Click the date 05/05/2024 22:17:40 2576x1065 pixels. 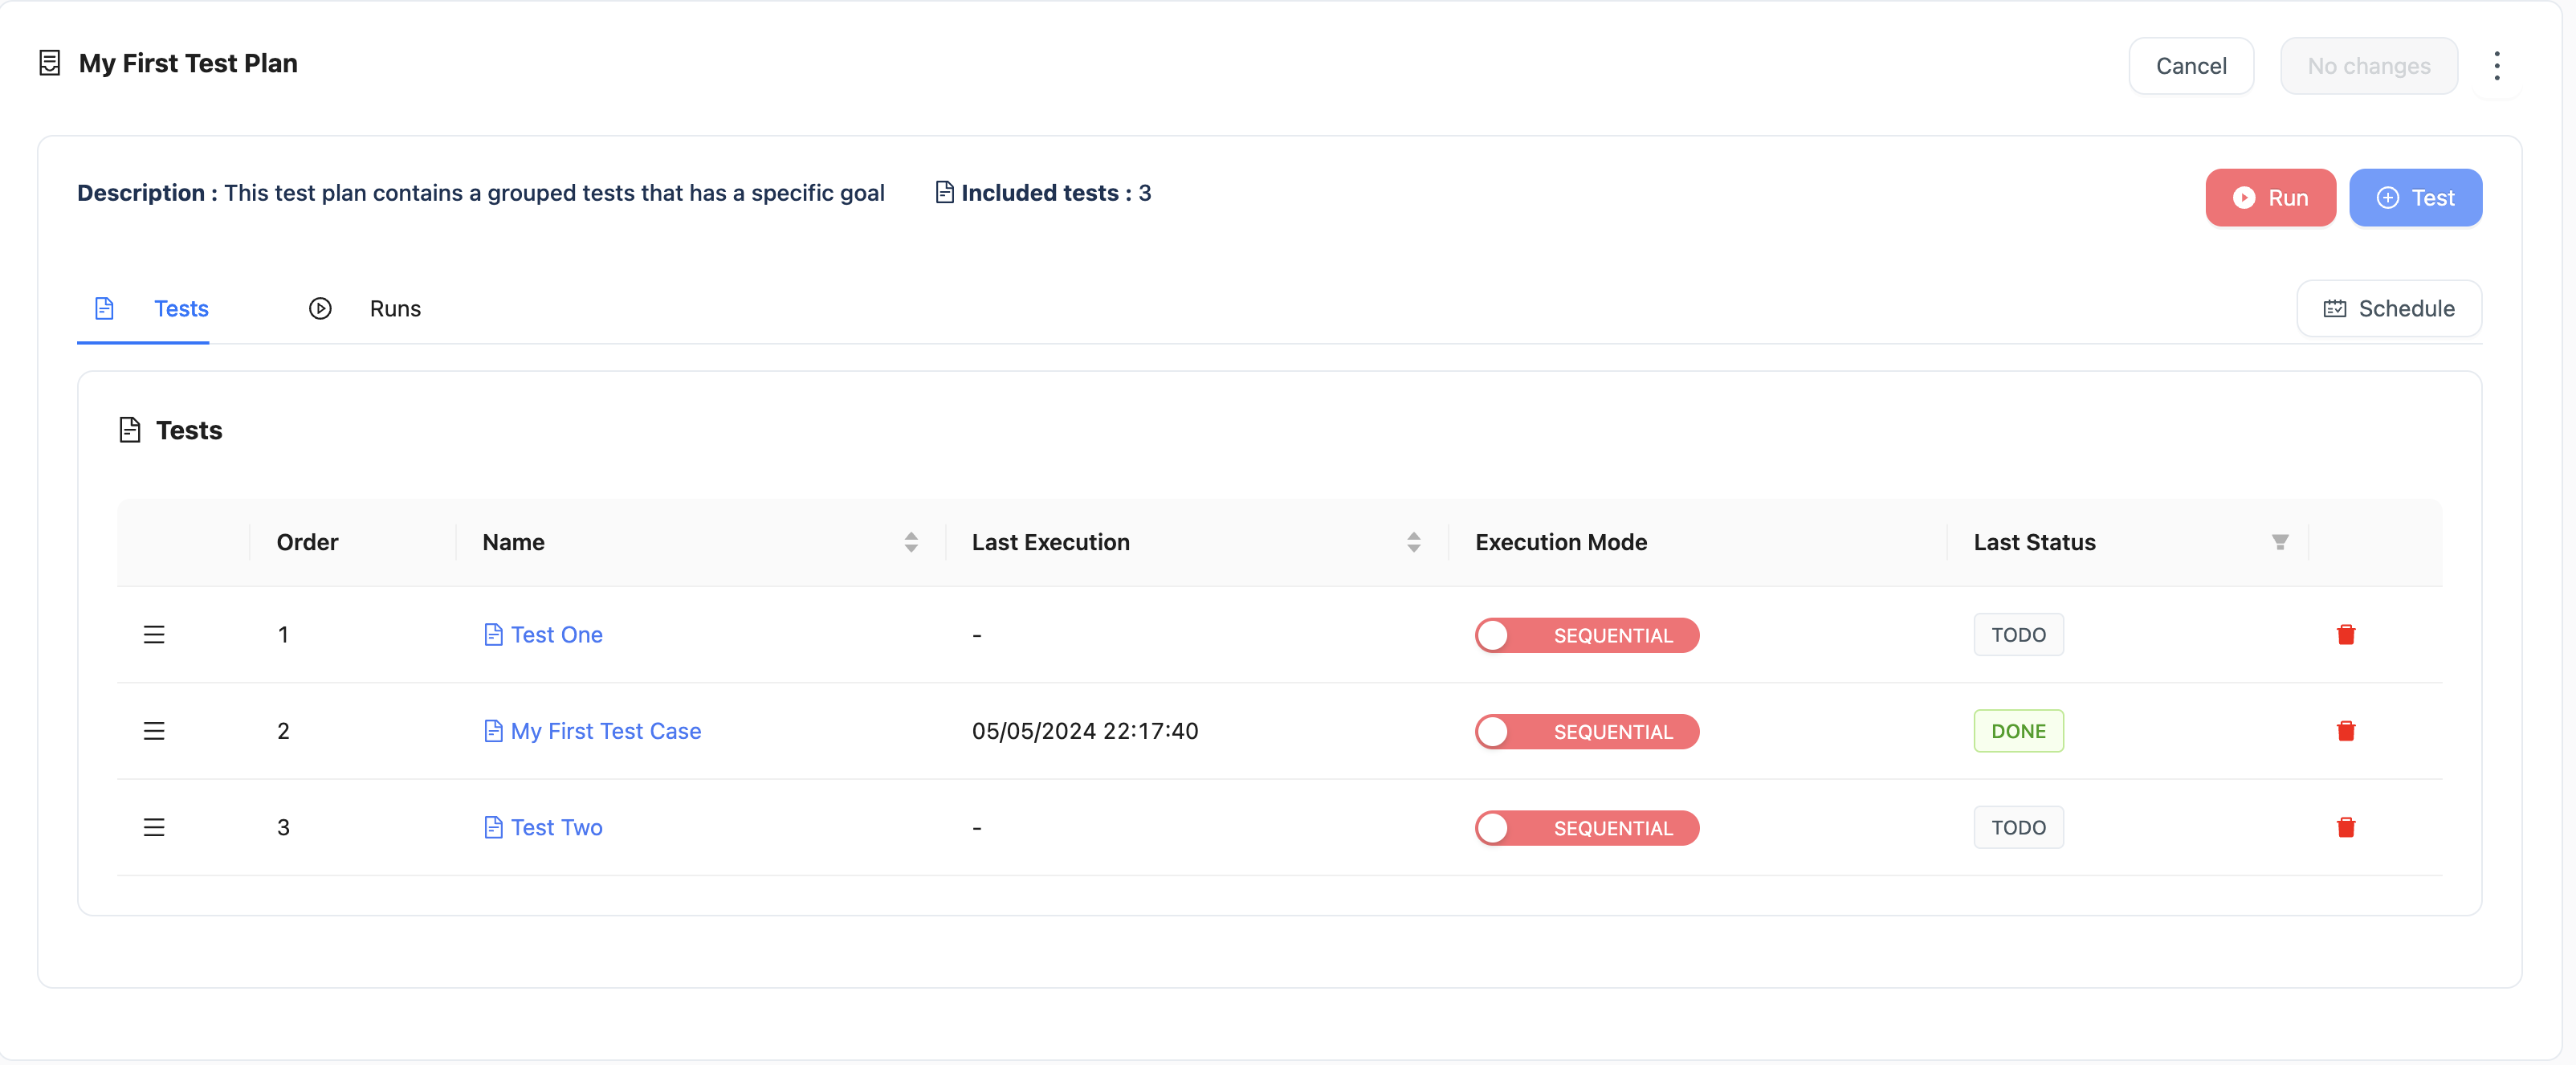[x=1085, y=731]
